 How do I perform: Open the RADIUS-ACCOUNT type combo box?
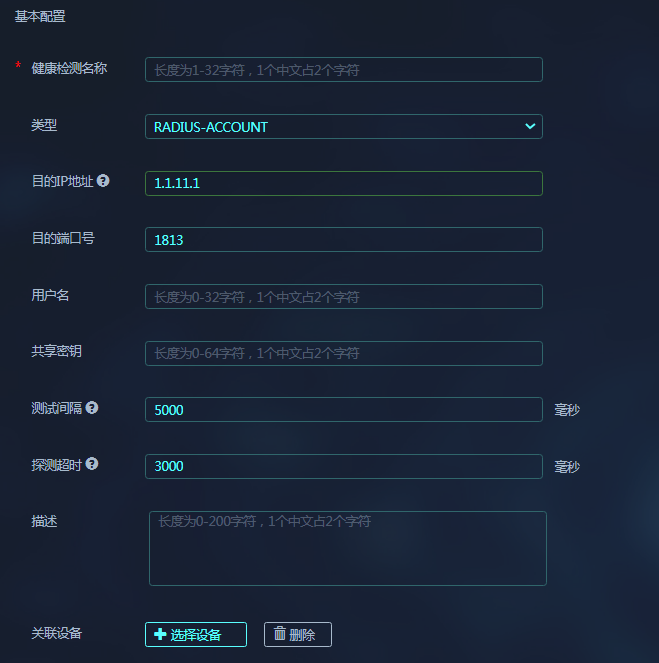tap(344, 126)
